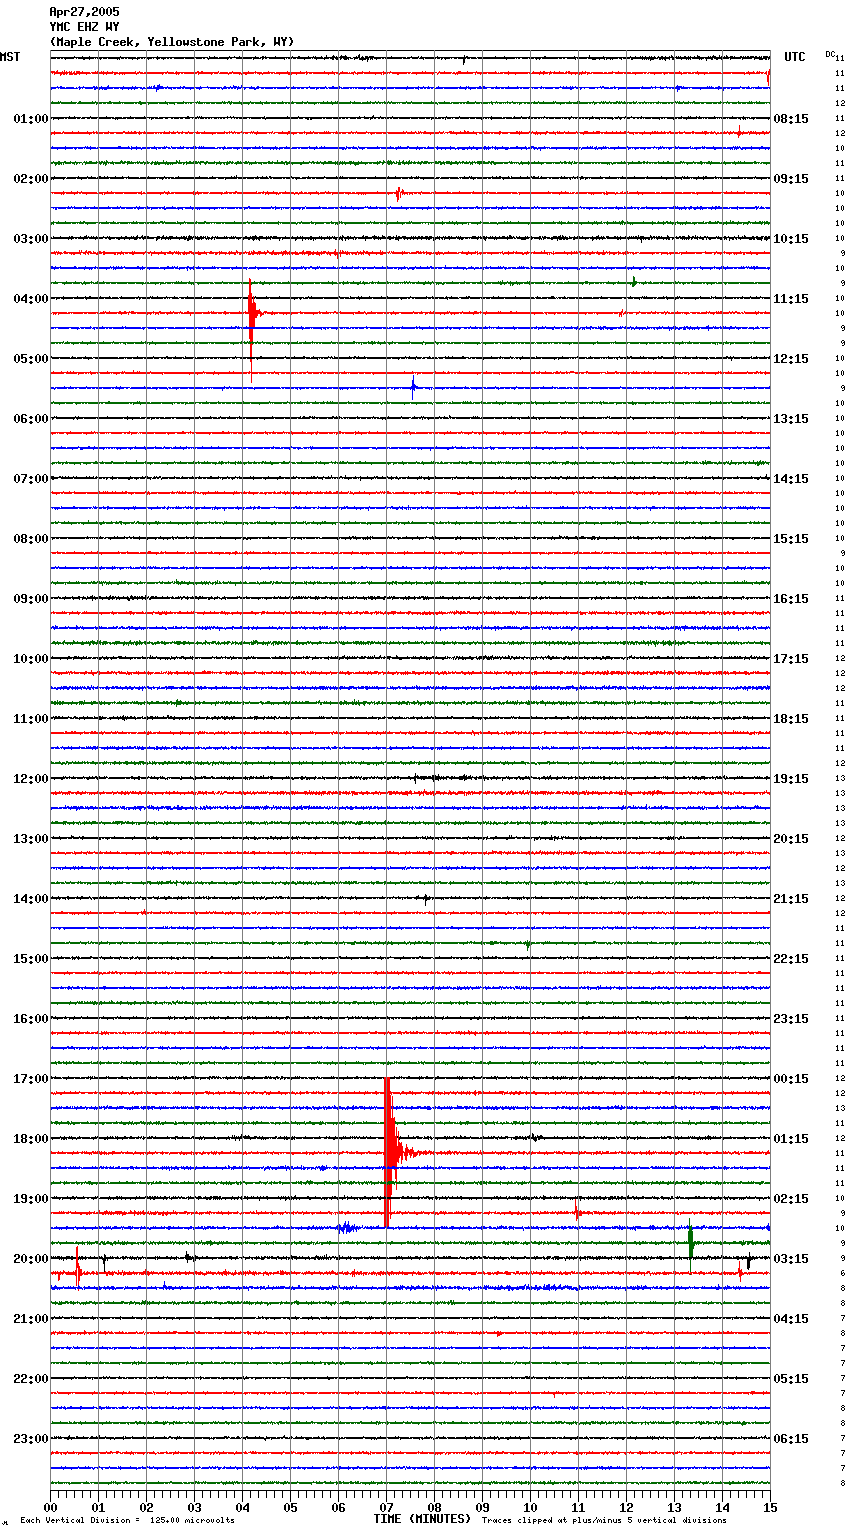Click minute tick label 00 on the axis
The height and width of the screenshot is (1534, 850).
pyautogui.click(x=50, y=1507)
